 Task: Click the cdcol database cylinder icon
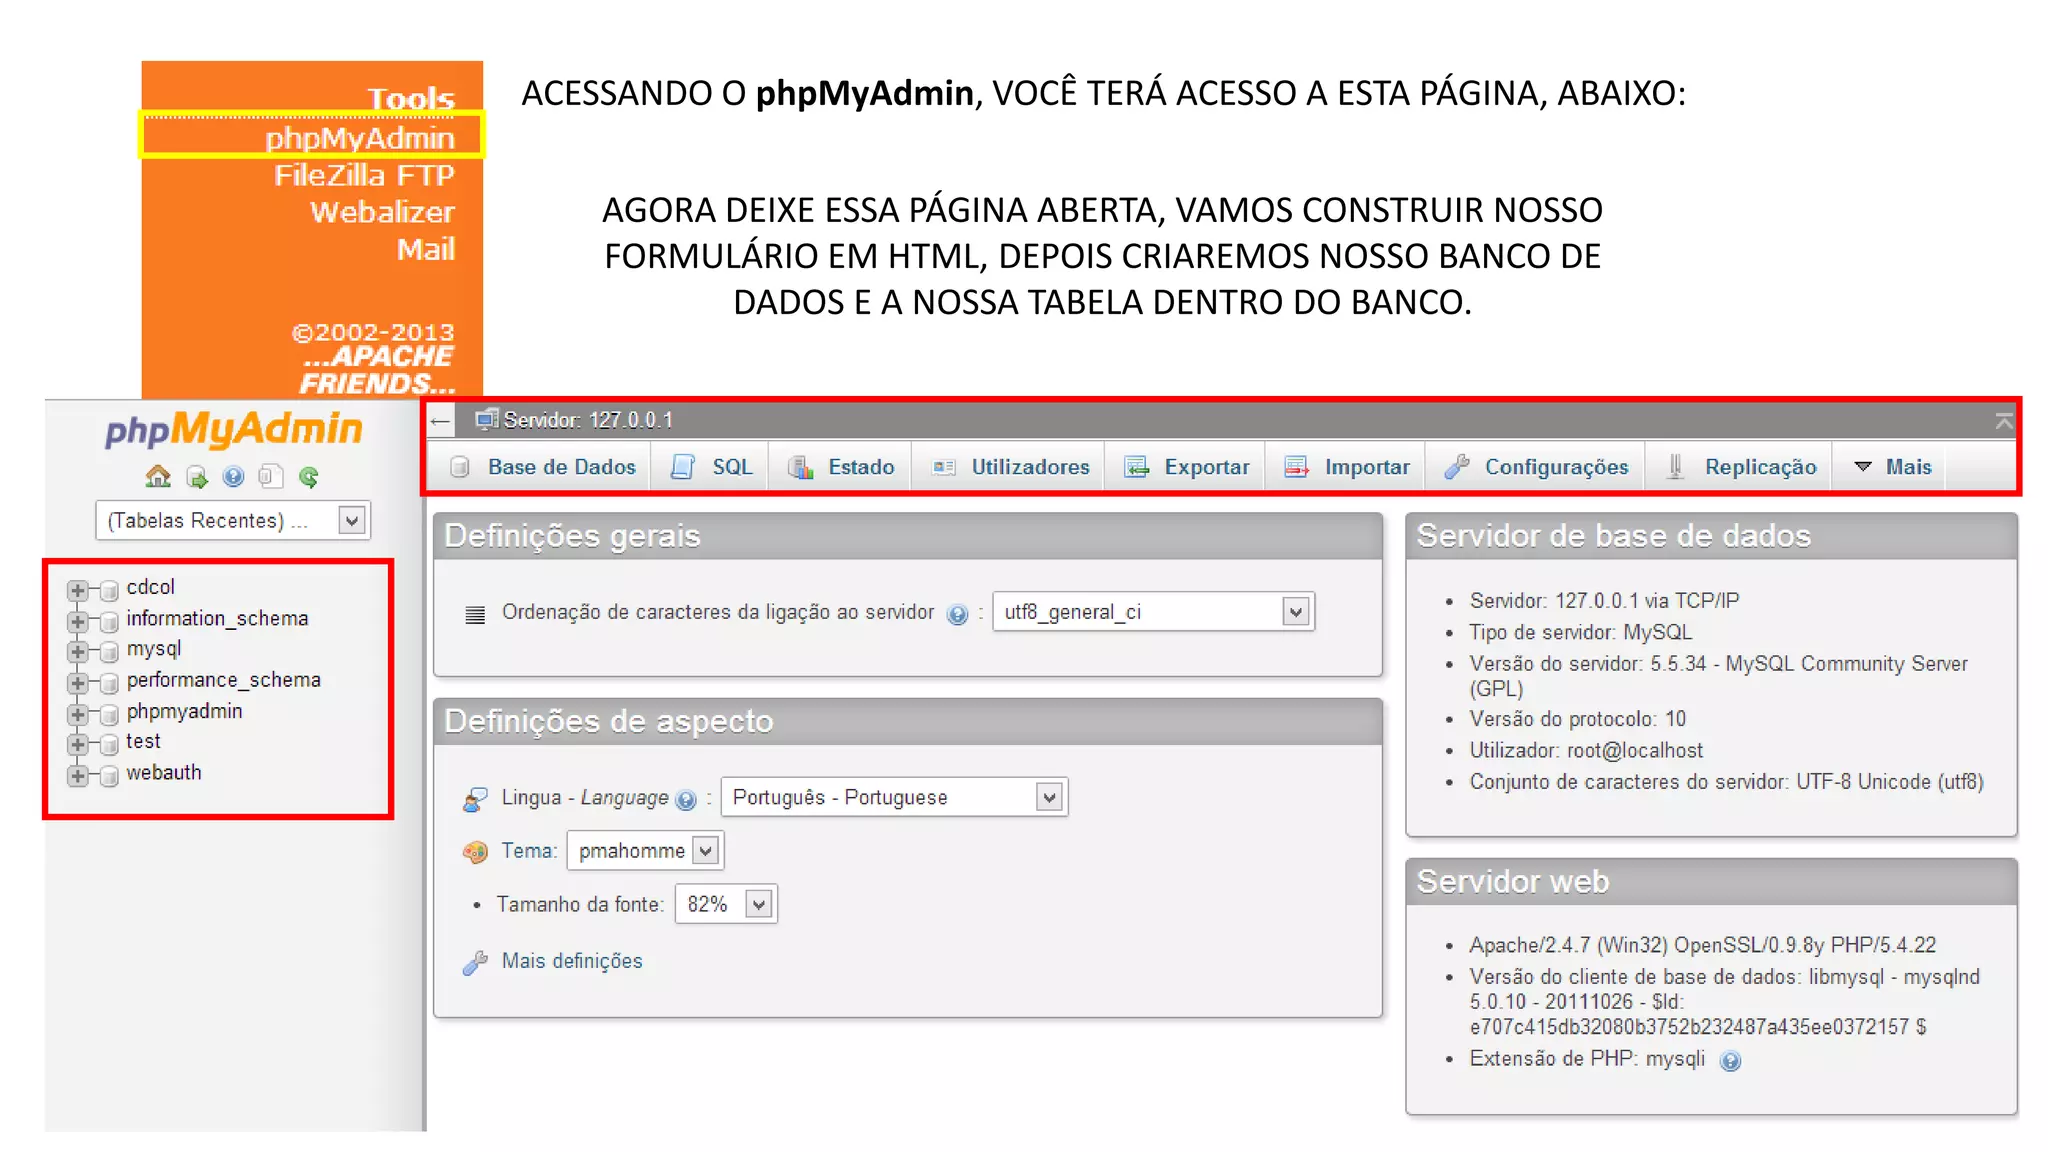[x=109, y=590]
